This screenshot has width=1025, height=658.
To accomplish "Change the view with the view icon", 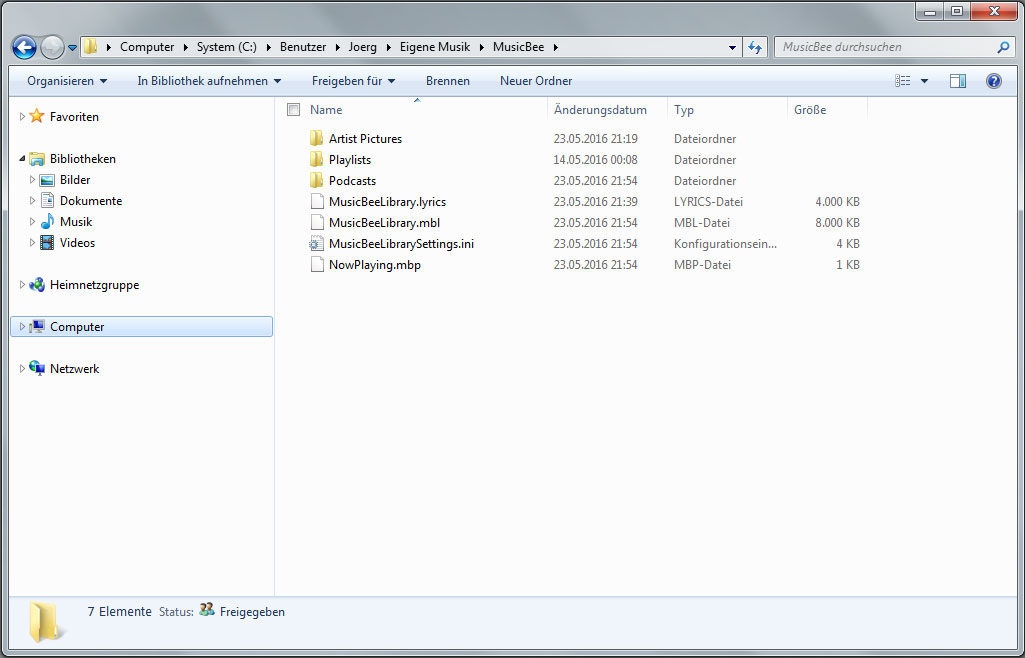I will pyautogui.click(x=903, y=81).
